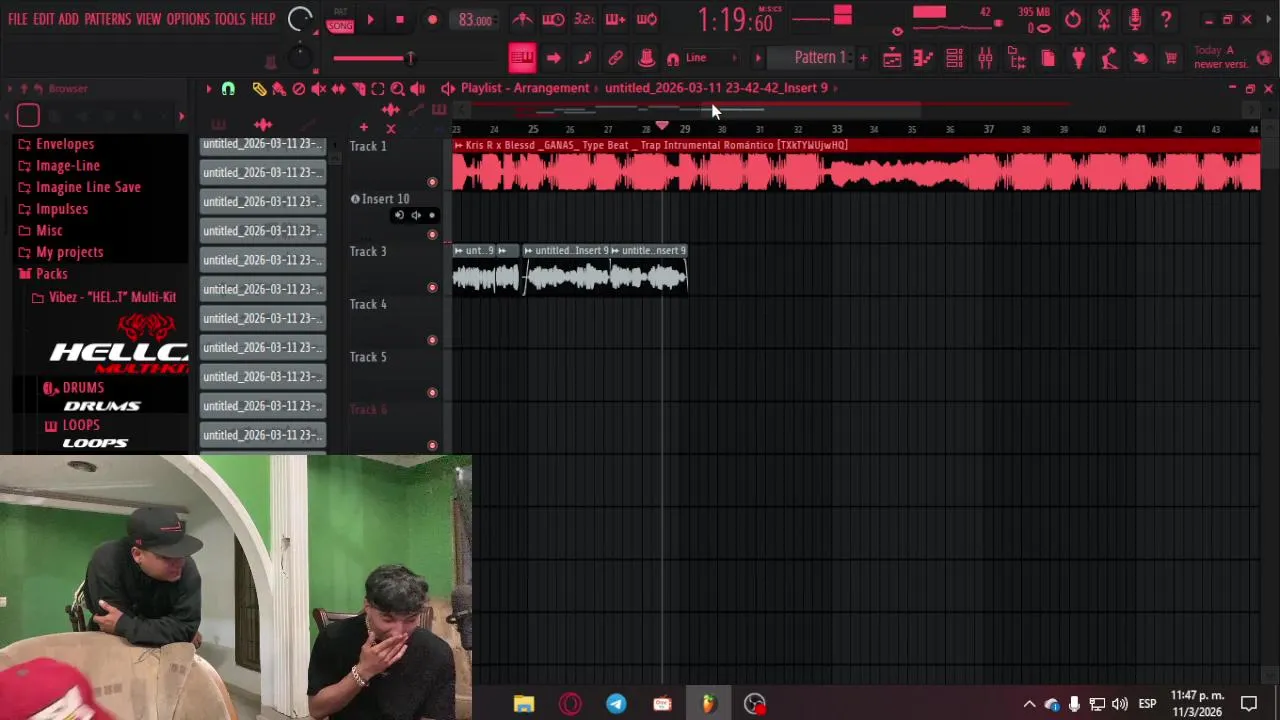The image size is (1280, 720).
Task: Open the PATTERNS menu
Action: click(x=107, y=19)
